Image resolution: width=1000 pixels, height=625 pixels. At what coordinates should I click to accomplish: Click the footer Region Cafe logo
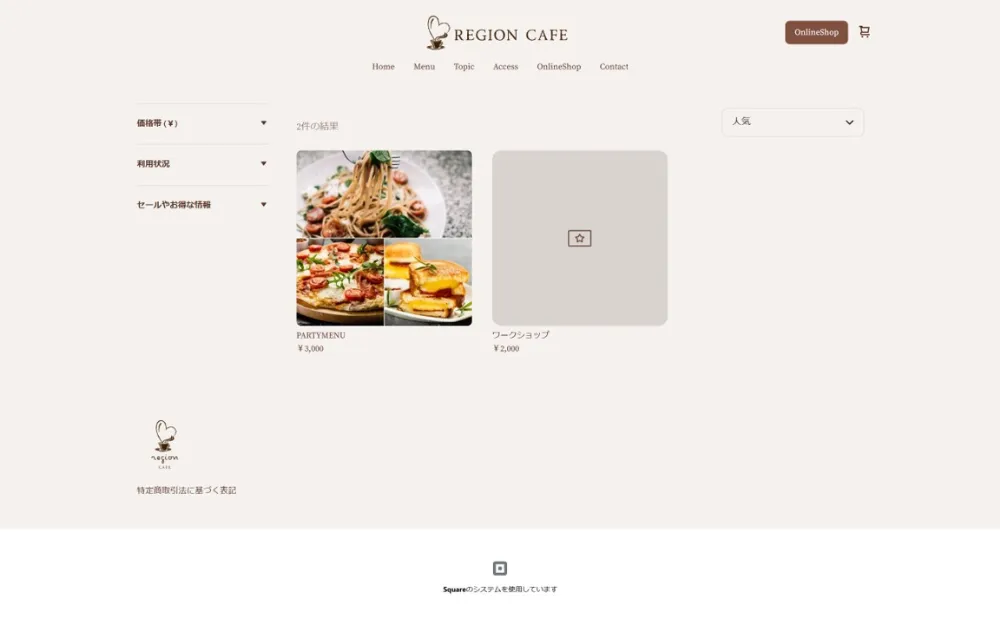(x=165, y=445)
